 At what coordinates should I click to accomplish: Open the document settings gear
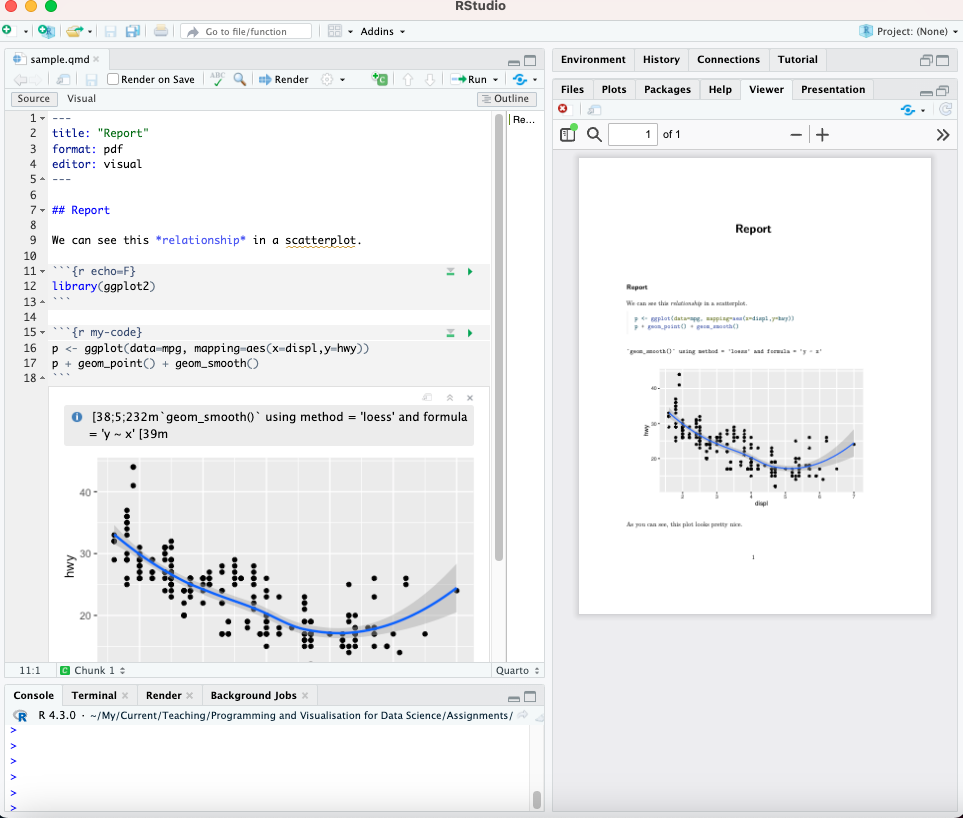click(327, 79)
